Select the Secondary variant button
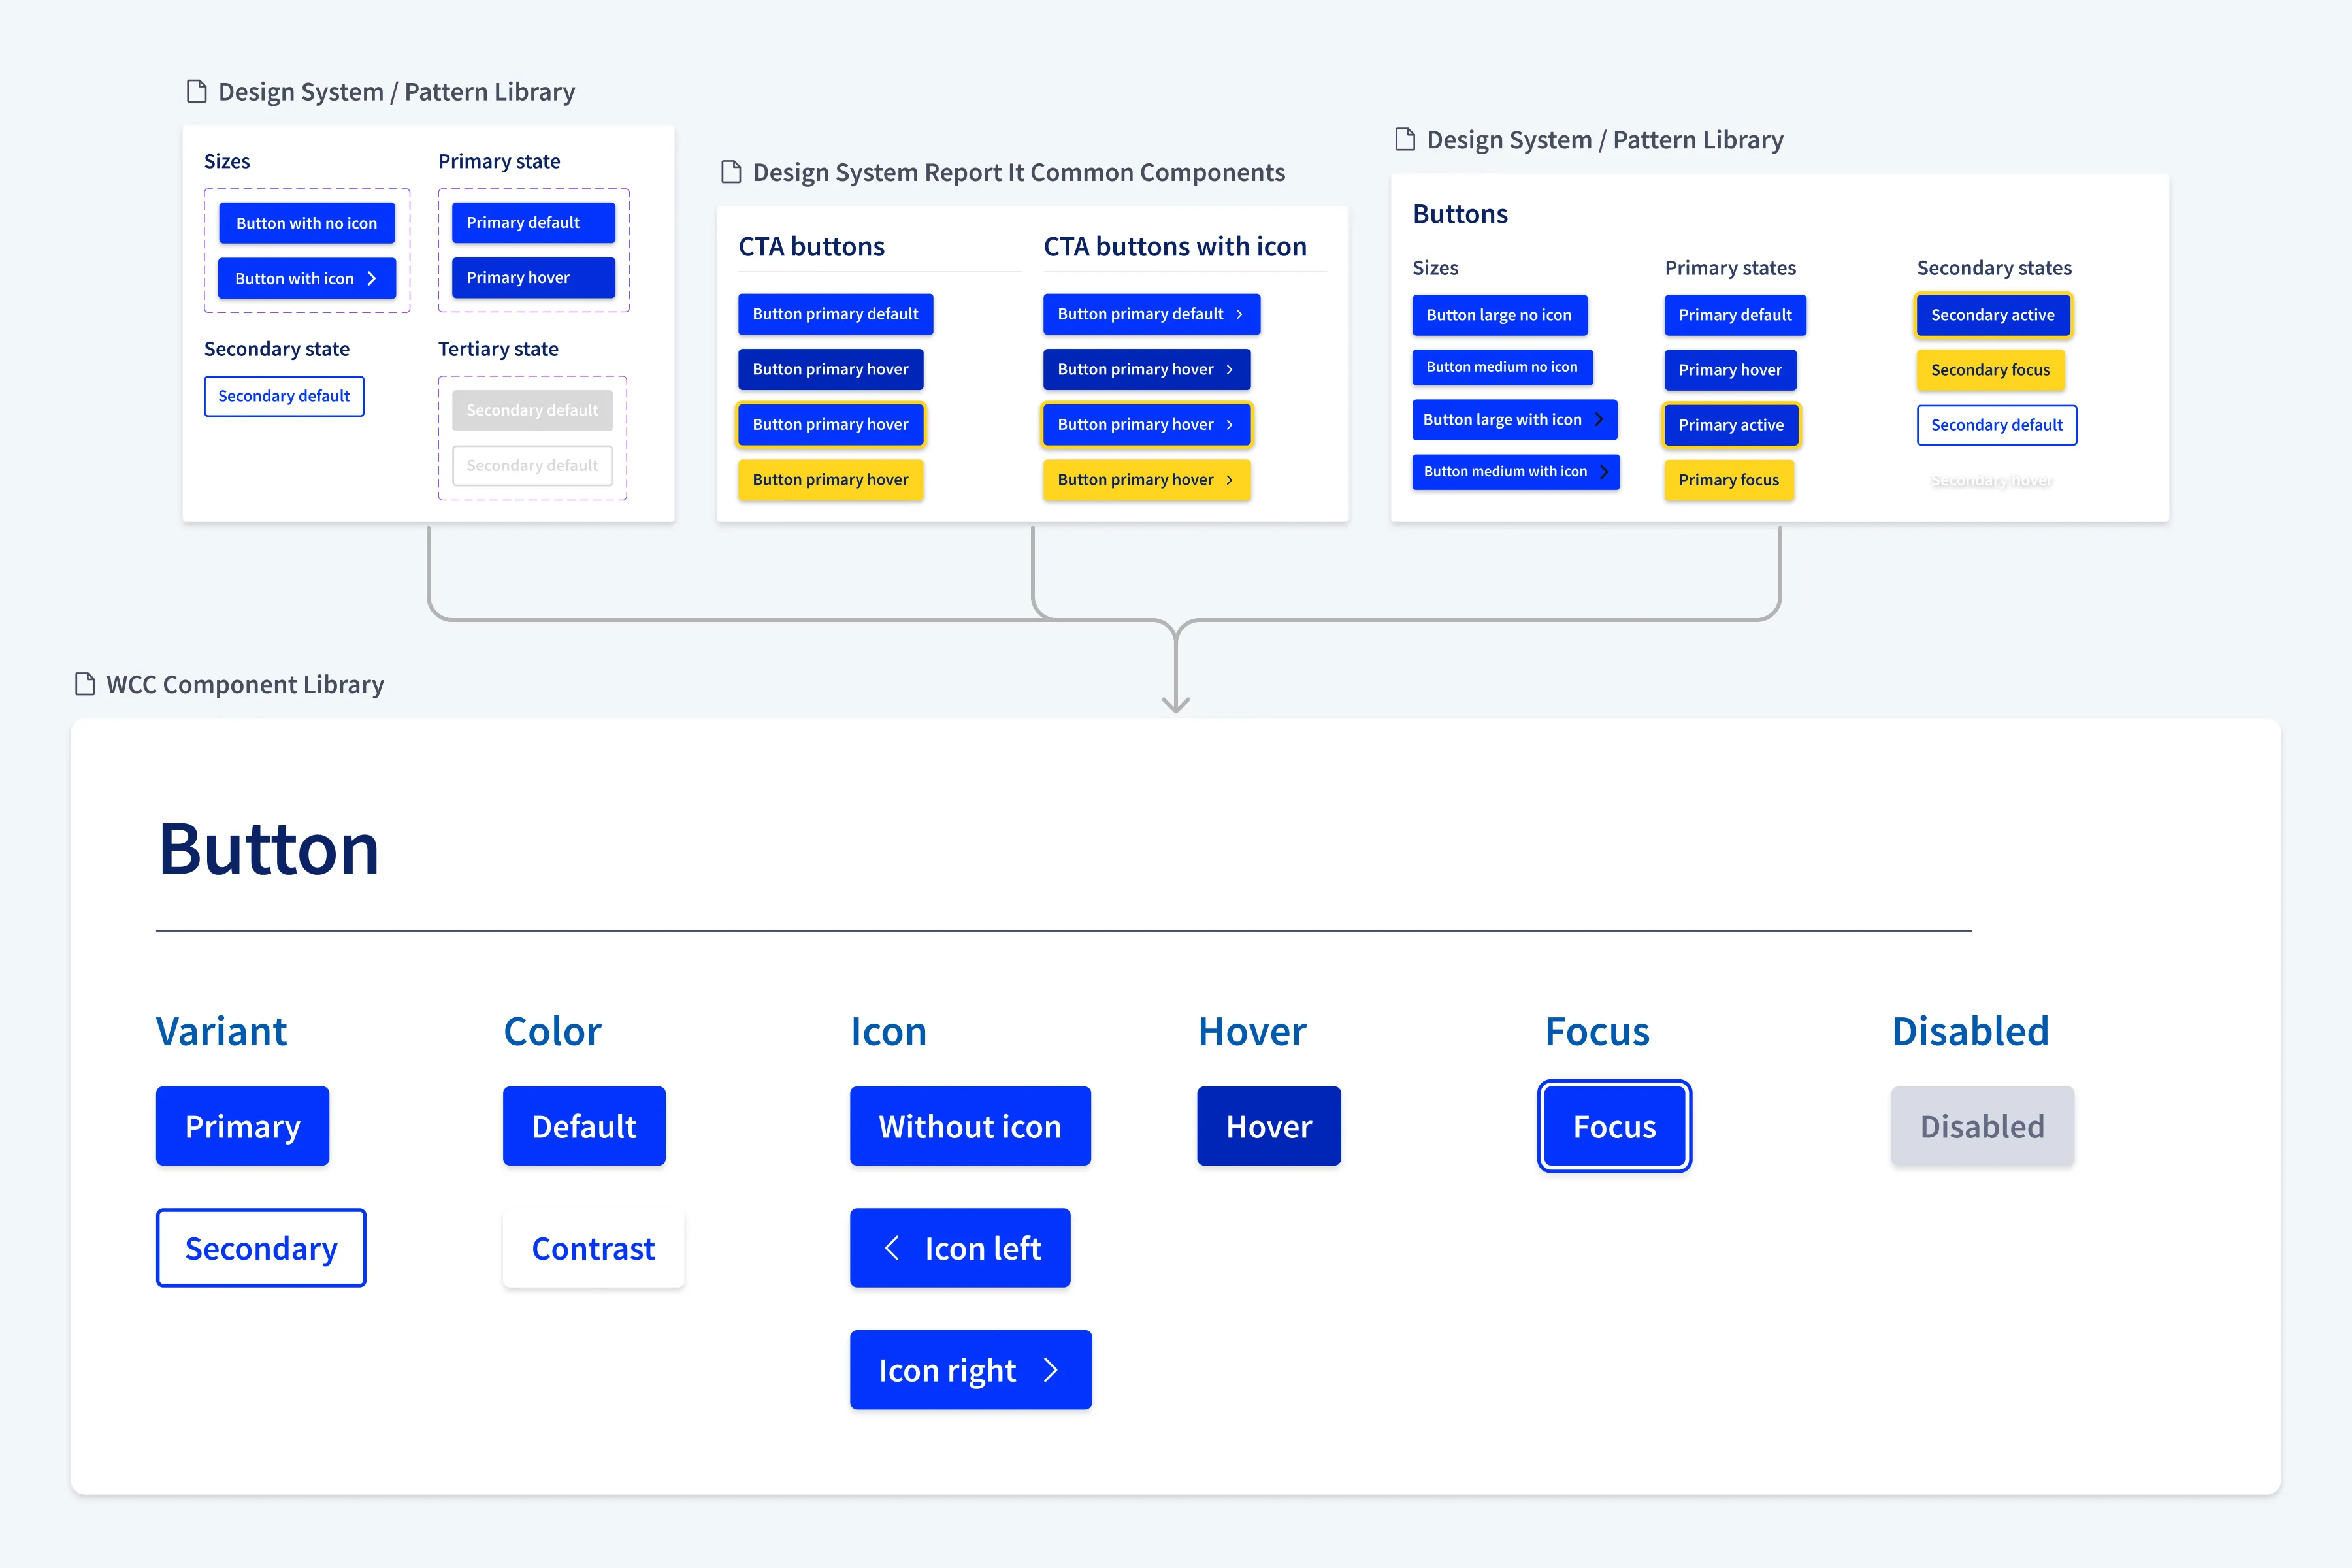 pyautogui.click(x=261, y=1247)
